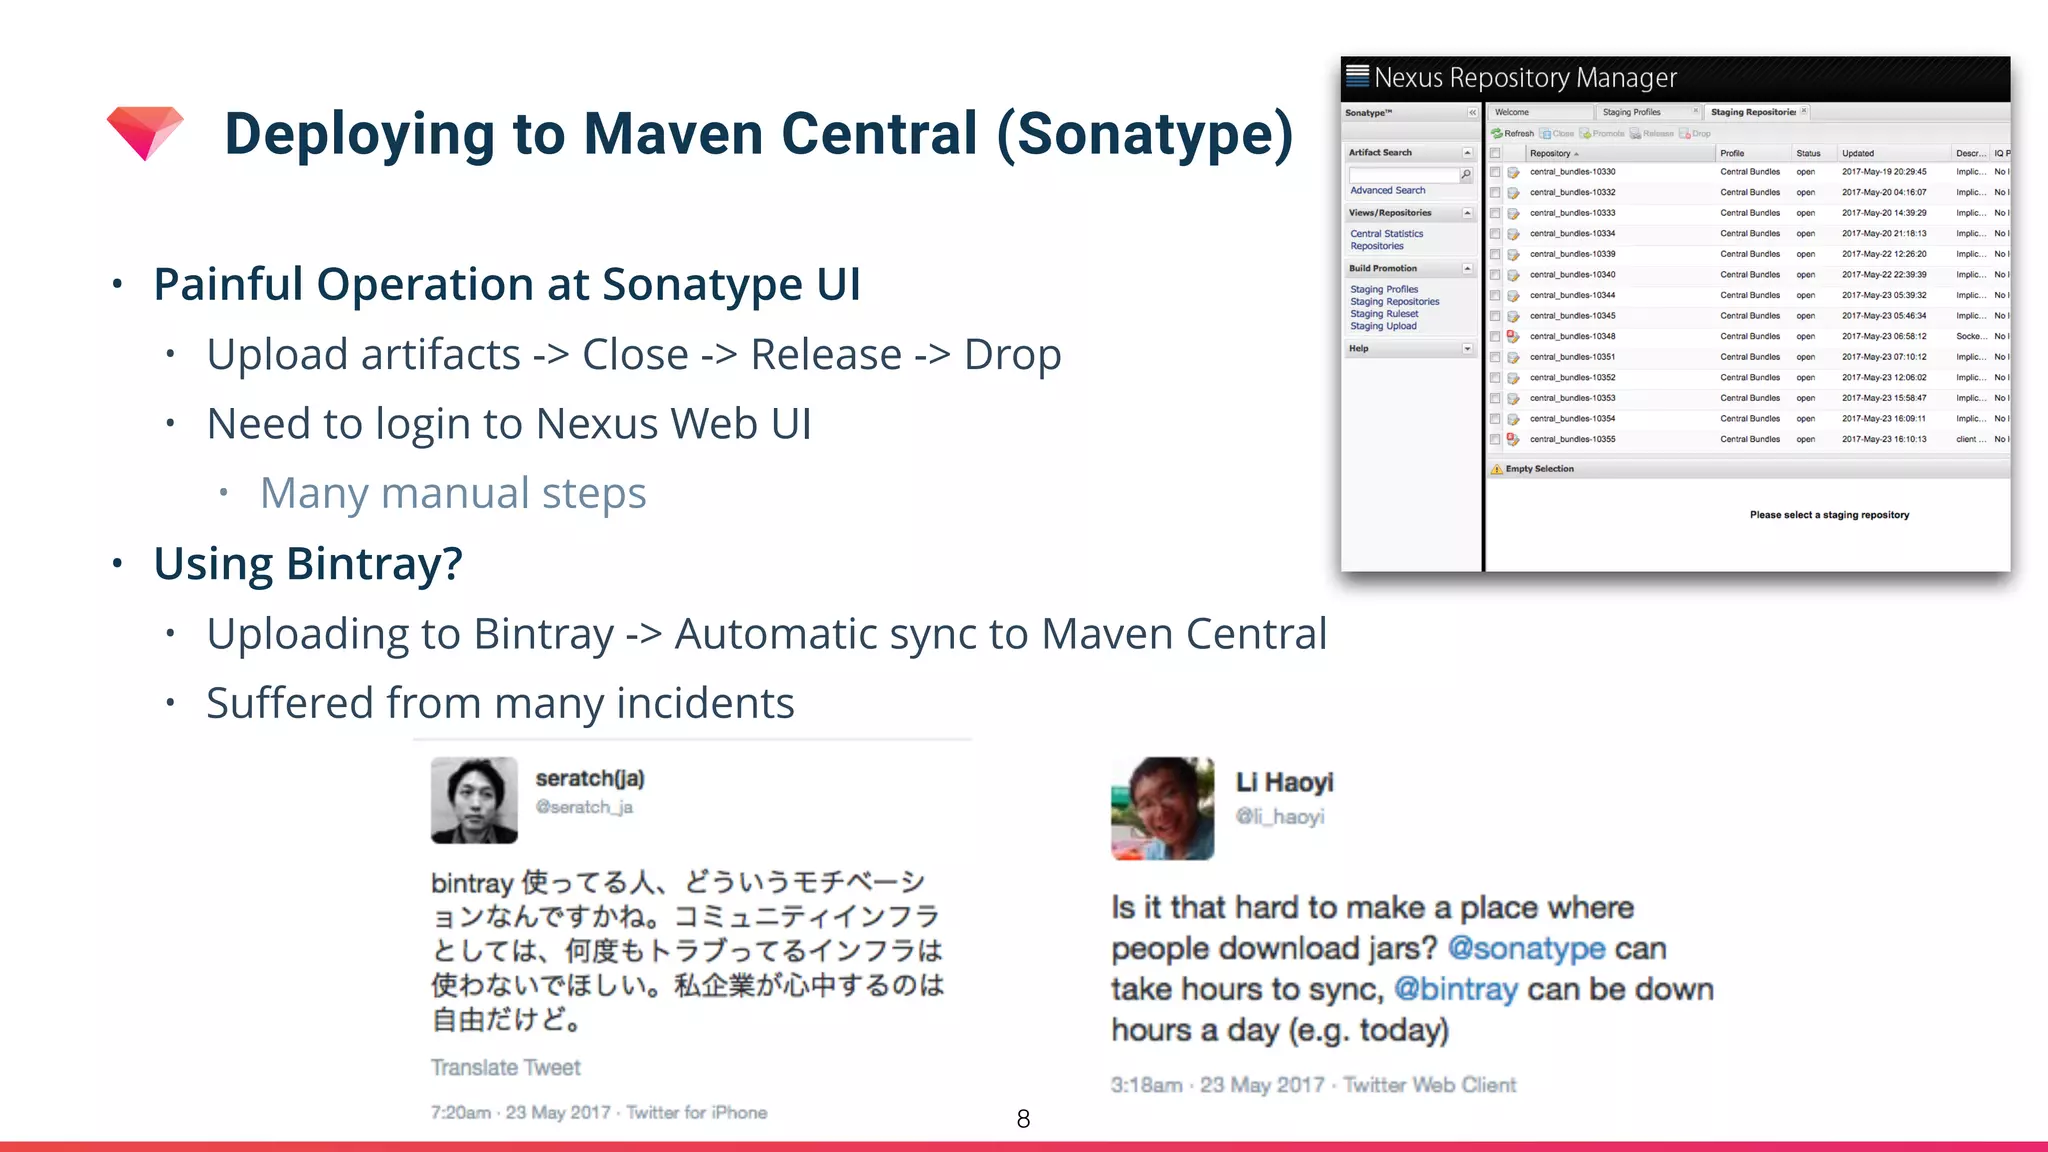2048x1152 pixels.
Task: Check the box for central_bundles-10345
Action: pyautogui.click(x=1495, y=316)
